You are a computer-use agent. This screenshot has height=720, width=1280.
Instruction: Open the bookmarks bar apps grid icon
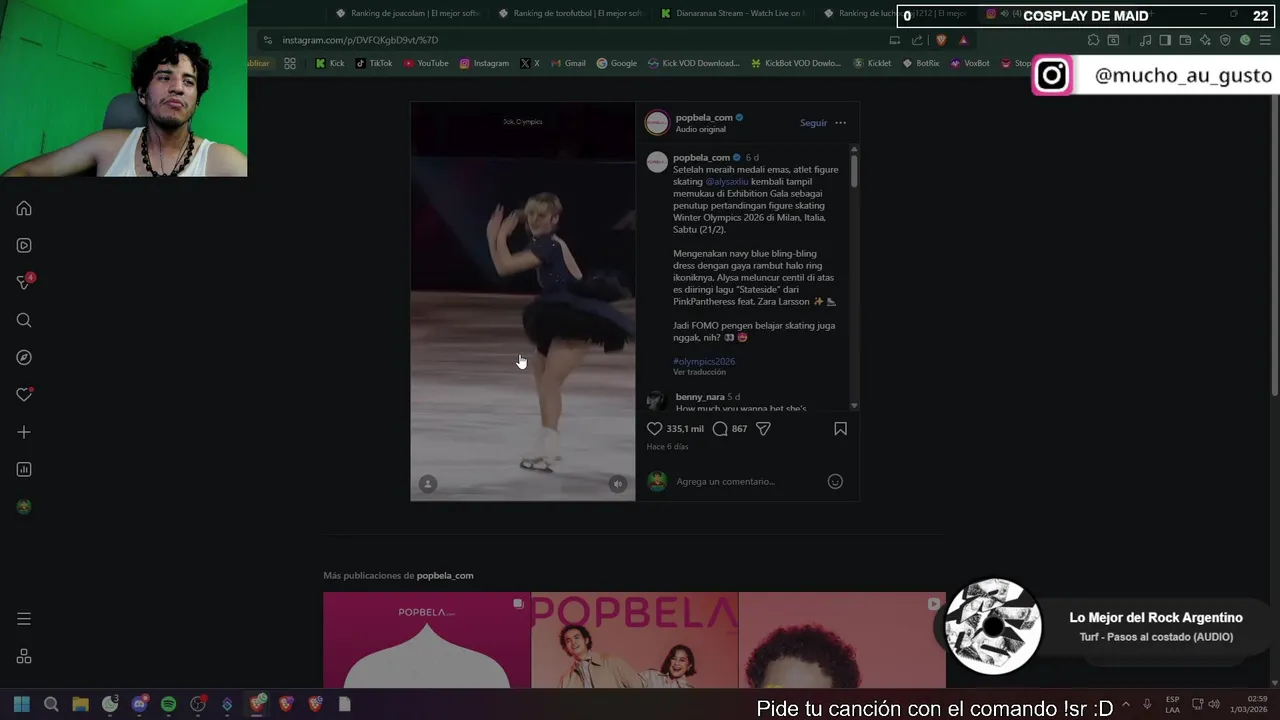(289, 63)
